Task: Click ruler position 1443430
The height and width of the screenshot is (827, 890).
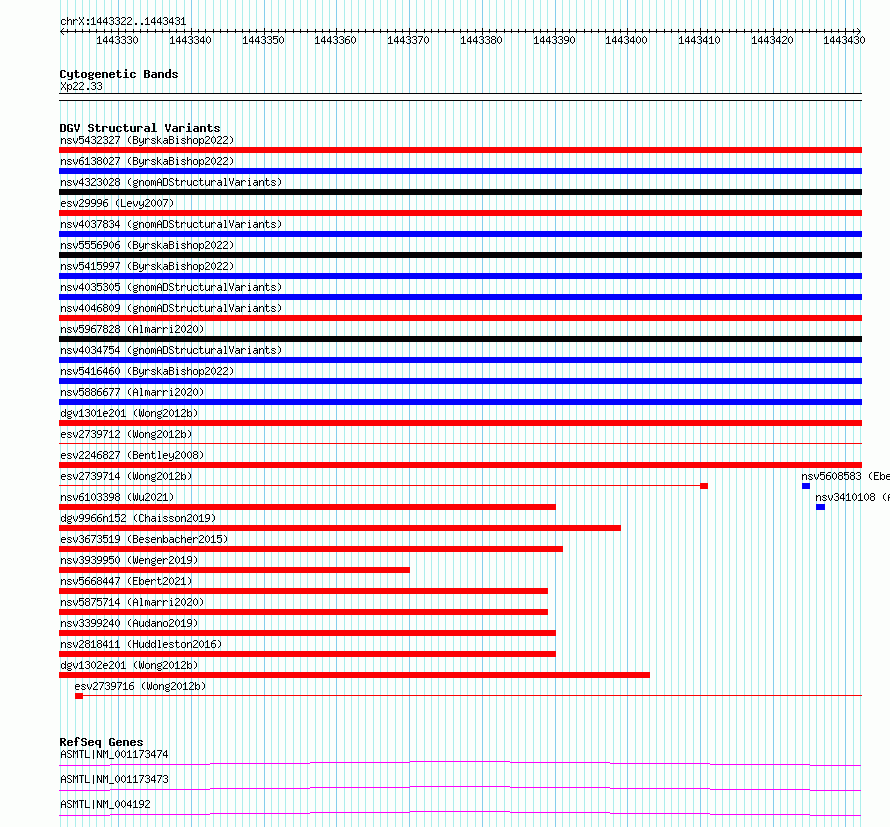Action: 844,40
